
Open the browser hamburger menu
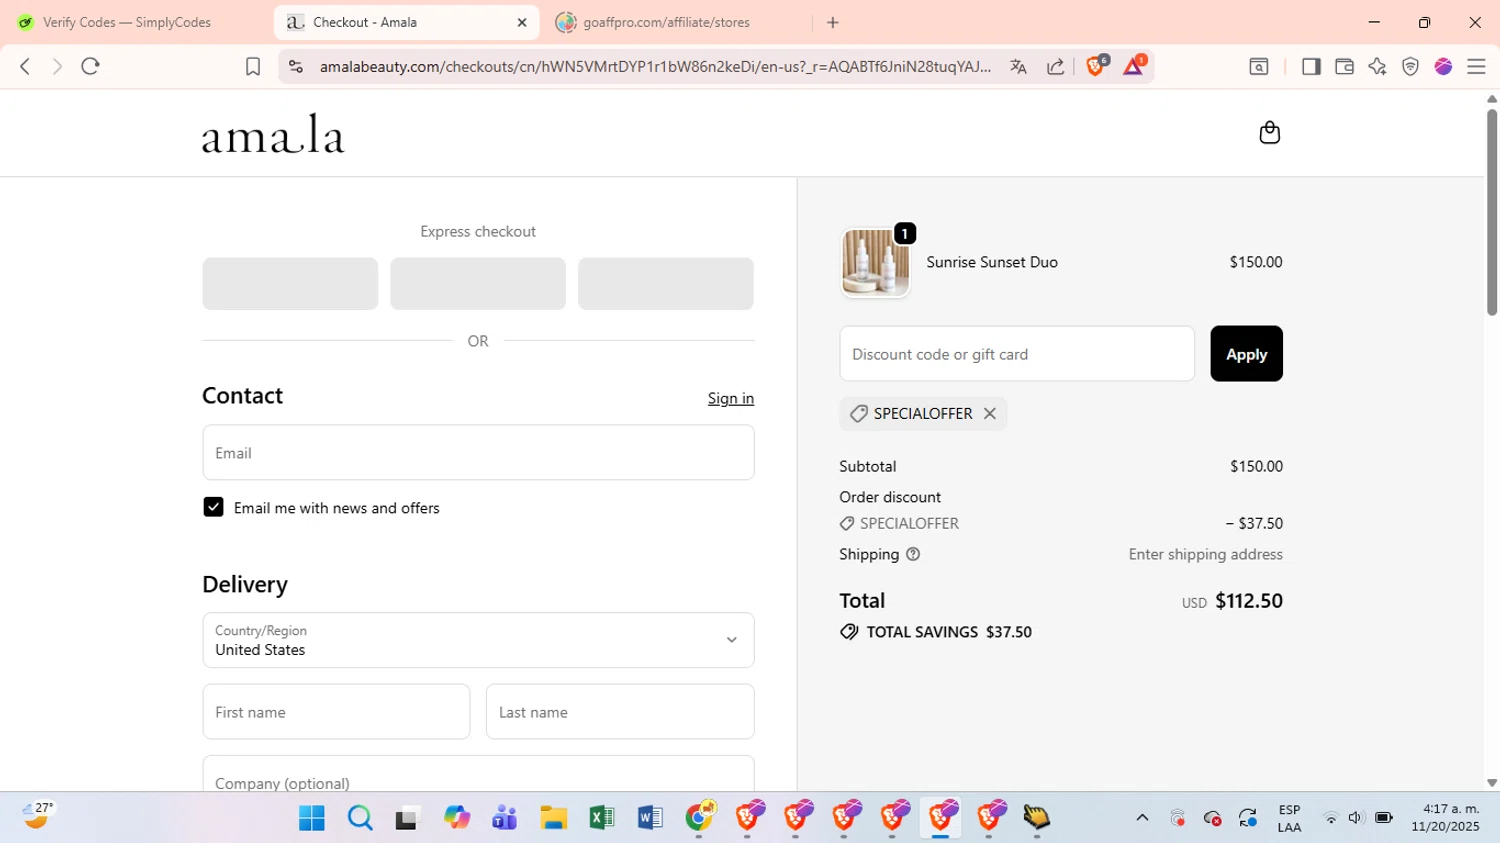[x=1476, y=66]
